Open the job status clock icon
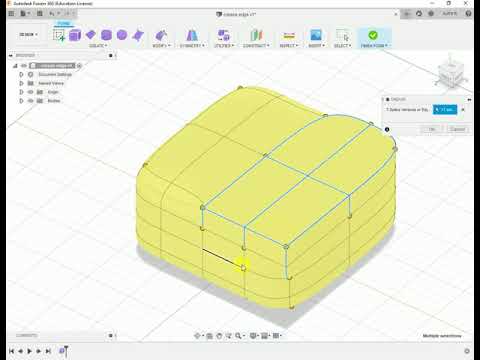Viewport: 480px width, 360px height. (x=431, y=14)
